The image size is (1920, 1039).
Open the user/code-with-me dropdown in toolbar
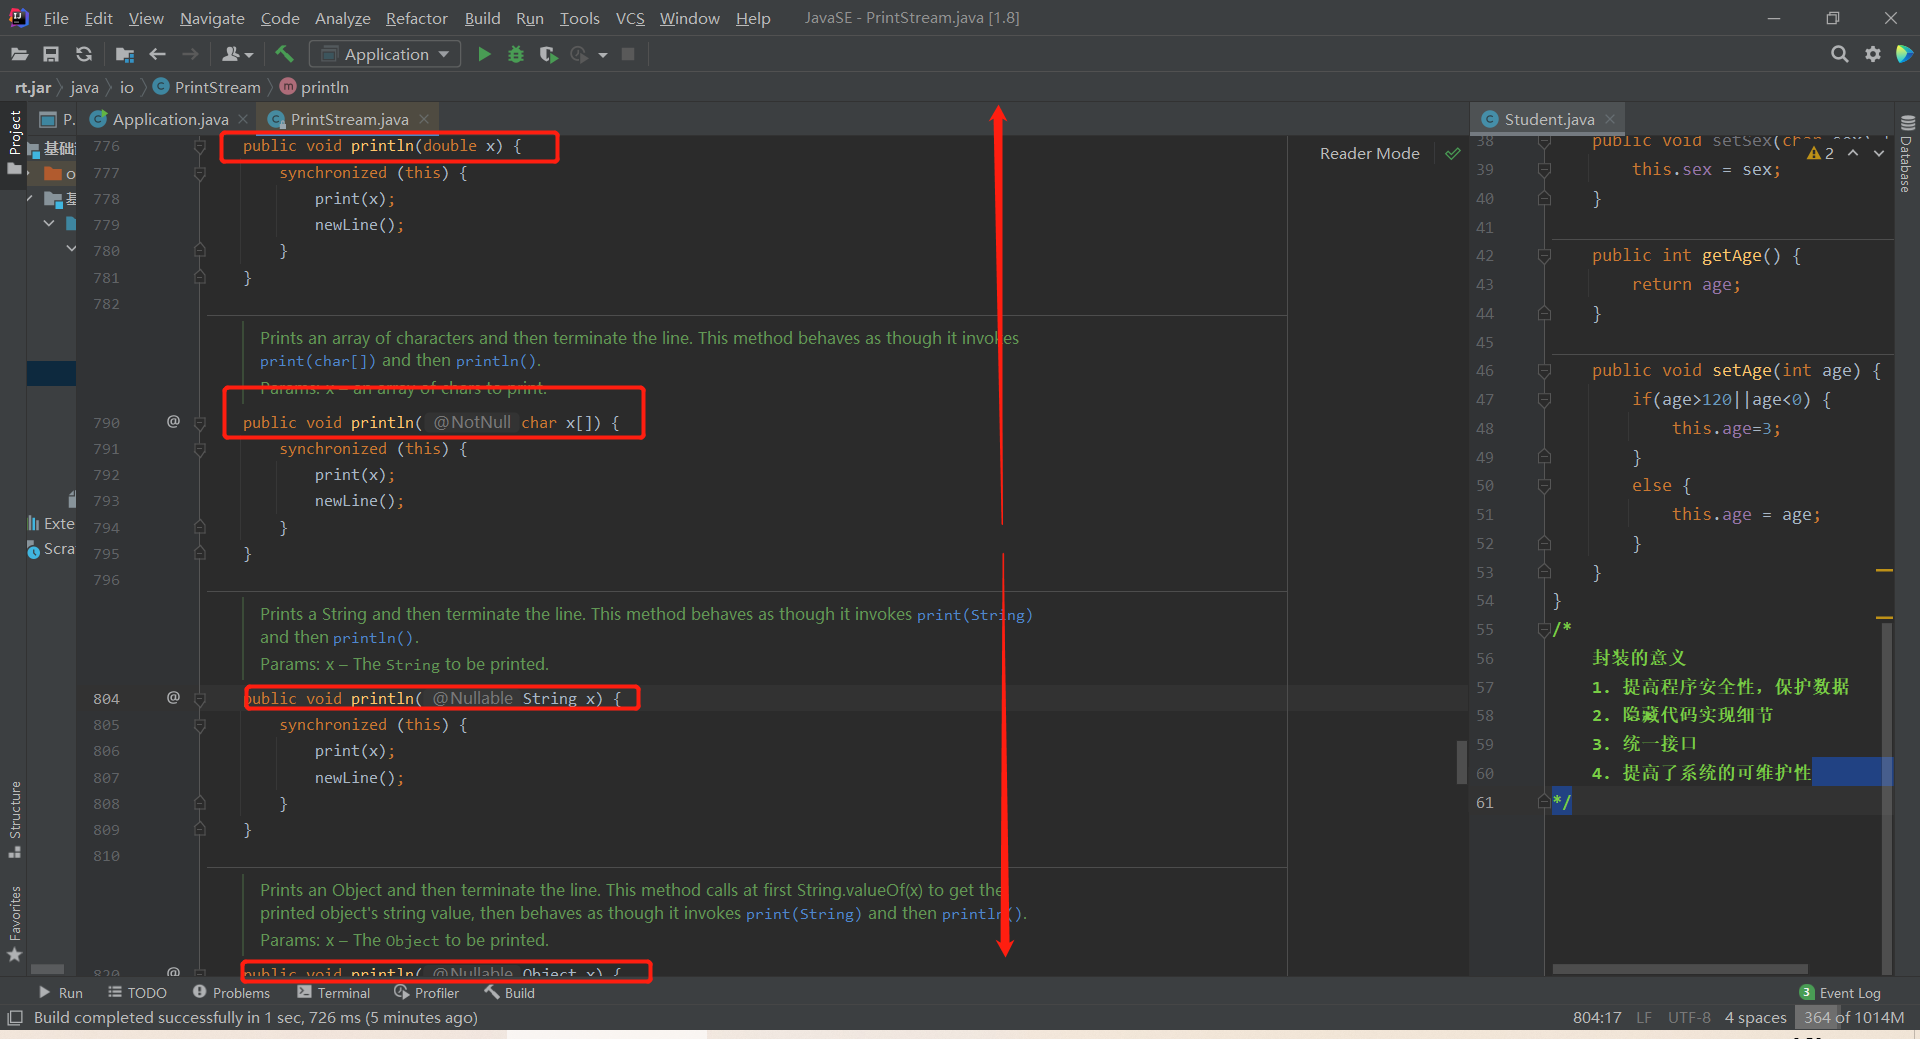[238, 54]
